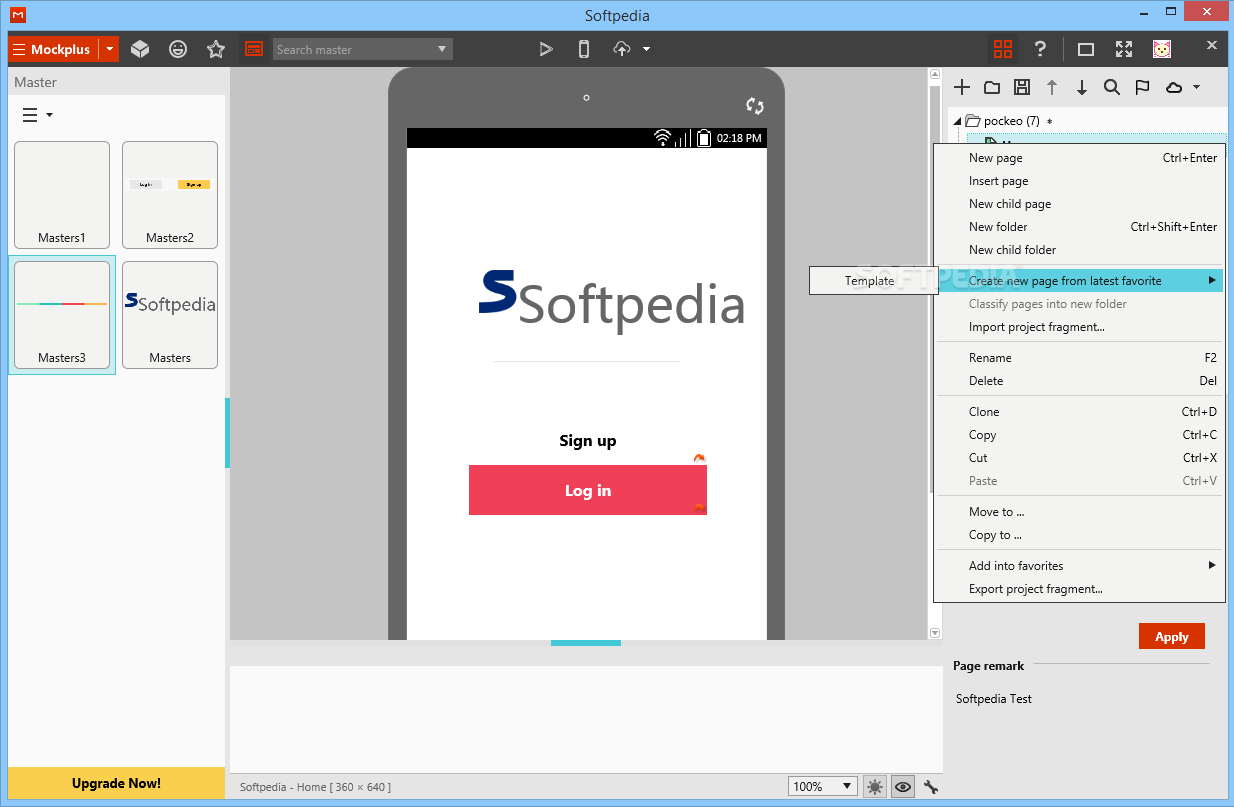Open settings with the wrench icon
Viewport: 1234px width, 807px height.
pos(931,787)
